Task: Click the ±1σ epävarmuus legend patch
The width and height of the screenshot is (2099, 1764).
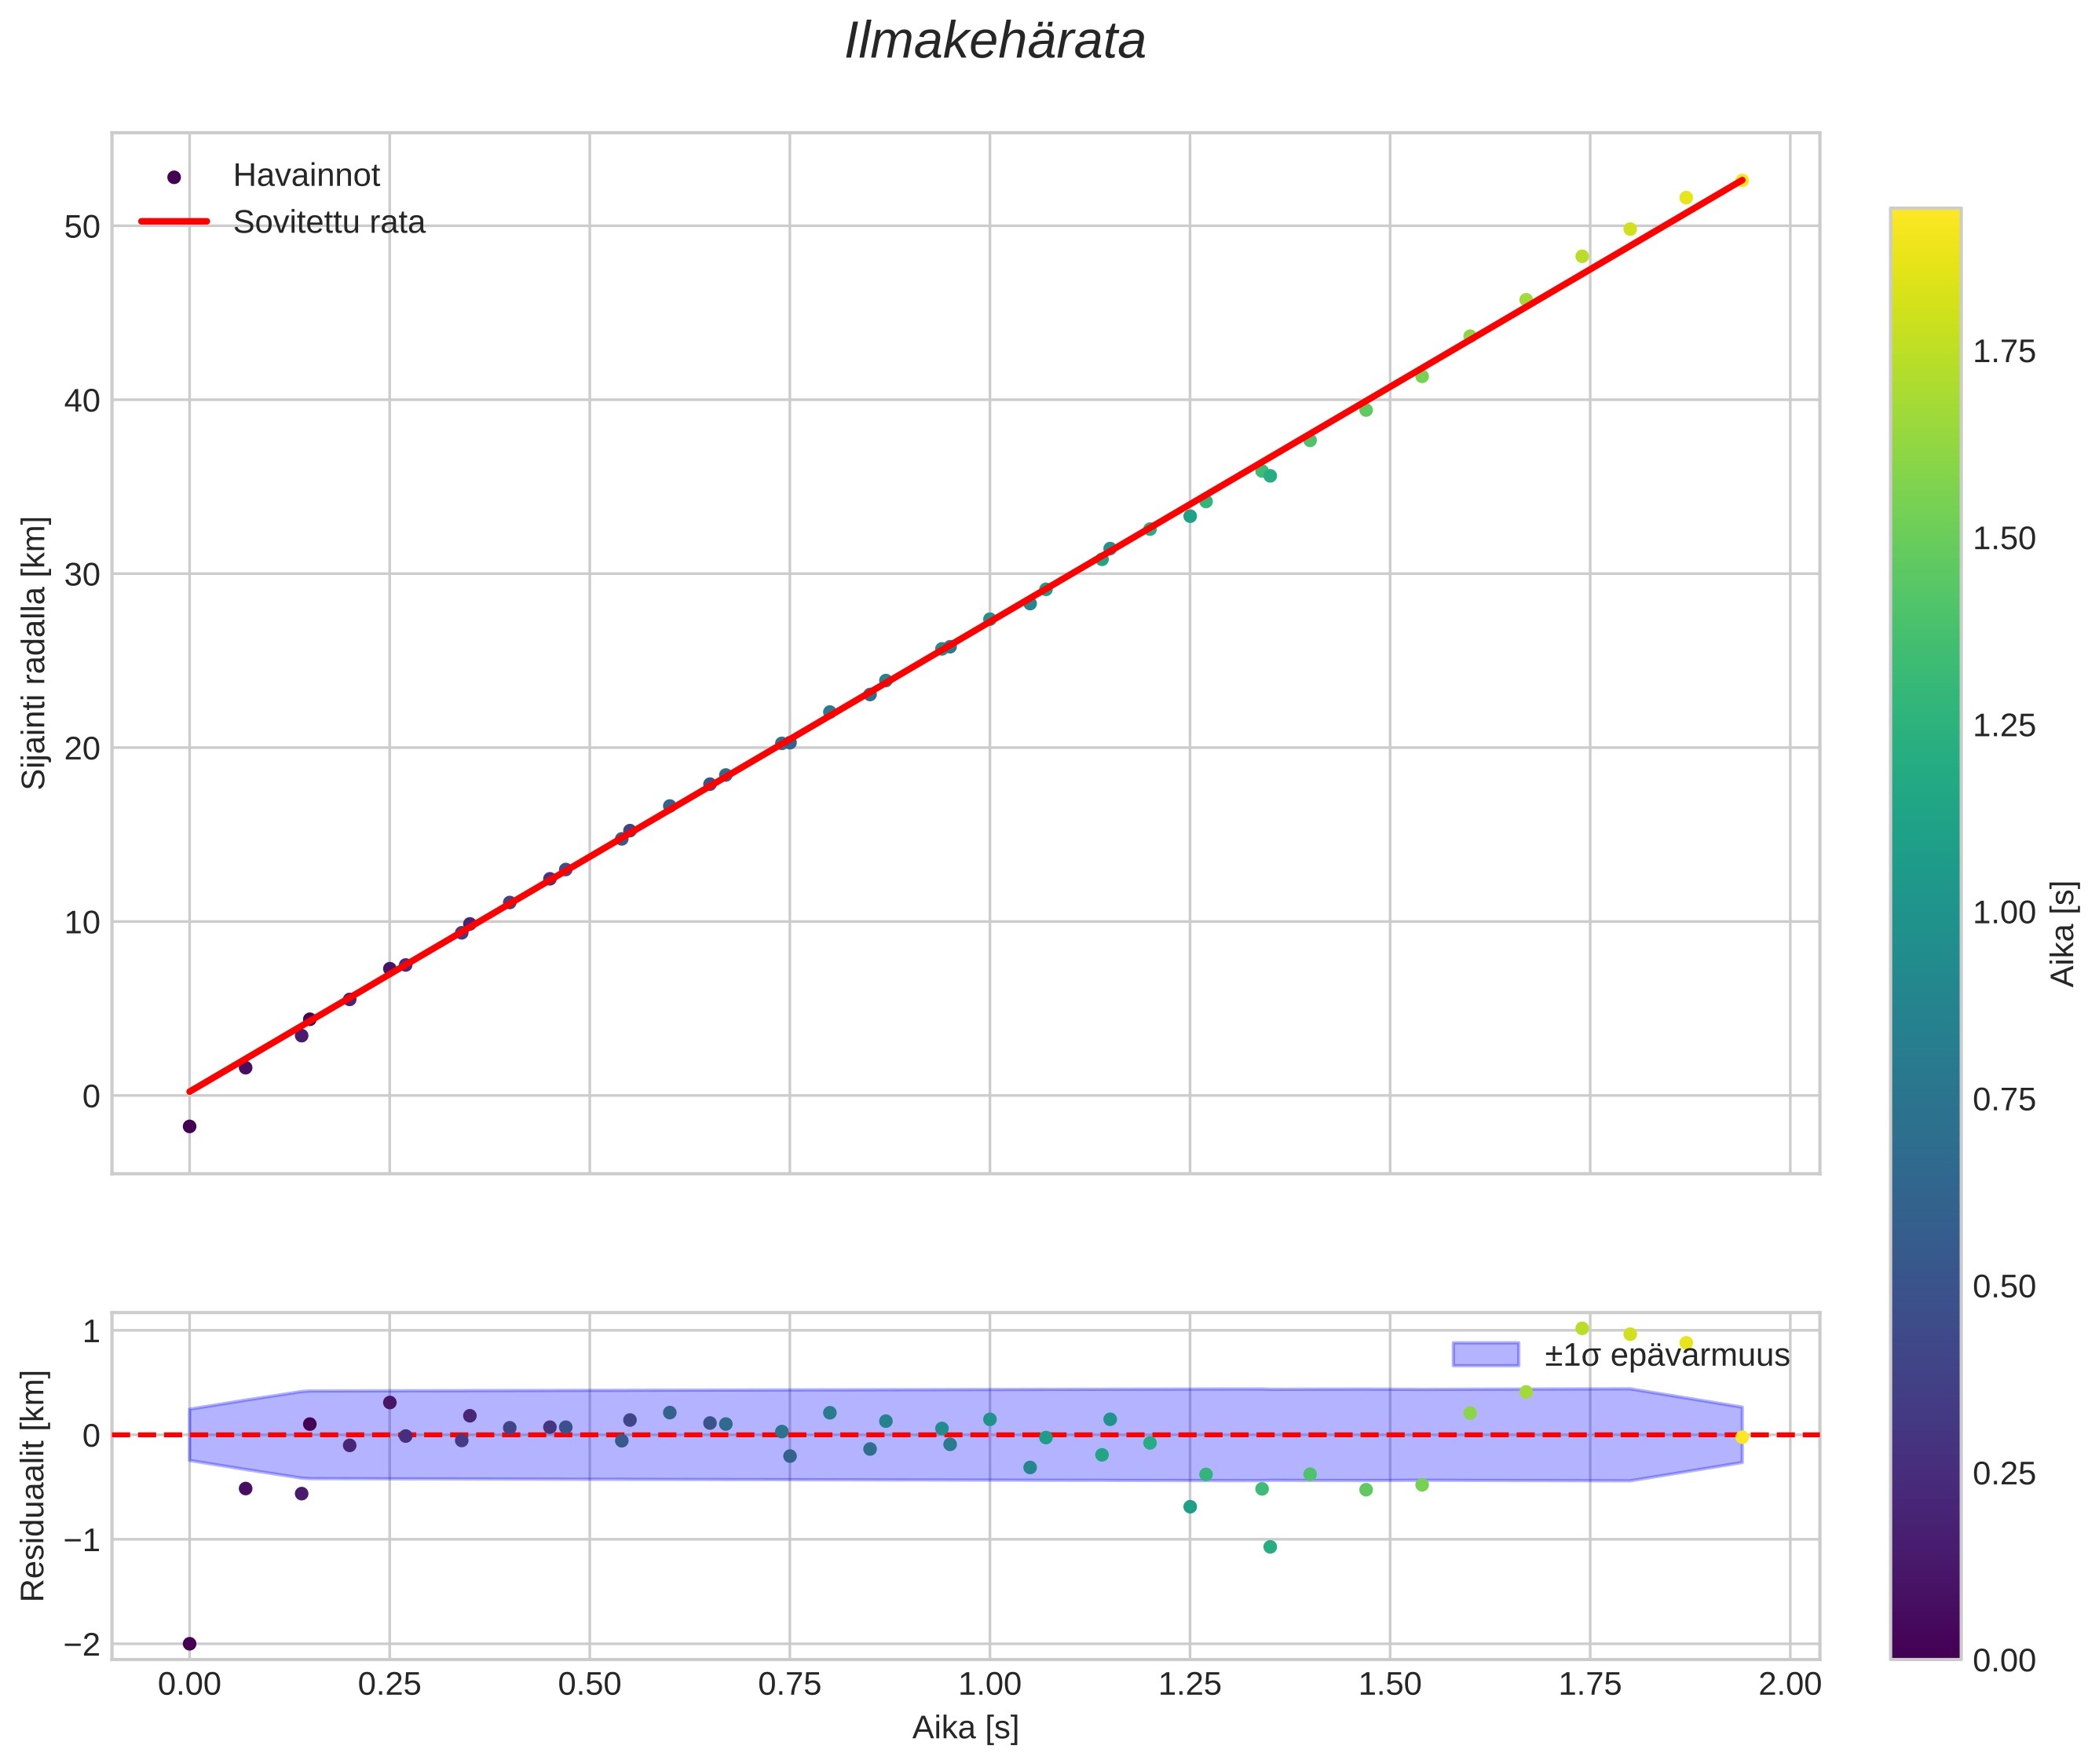Action: [1485, 1355]
